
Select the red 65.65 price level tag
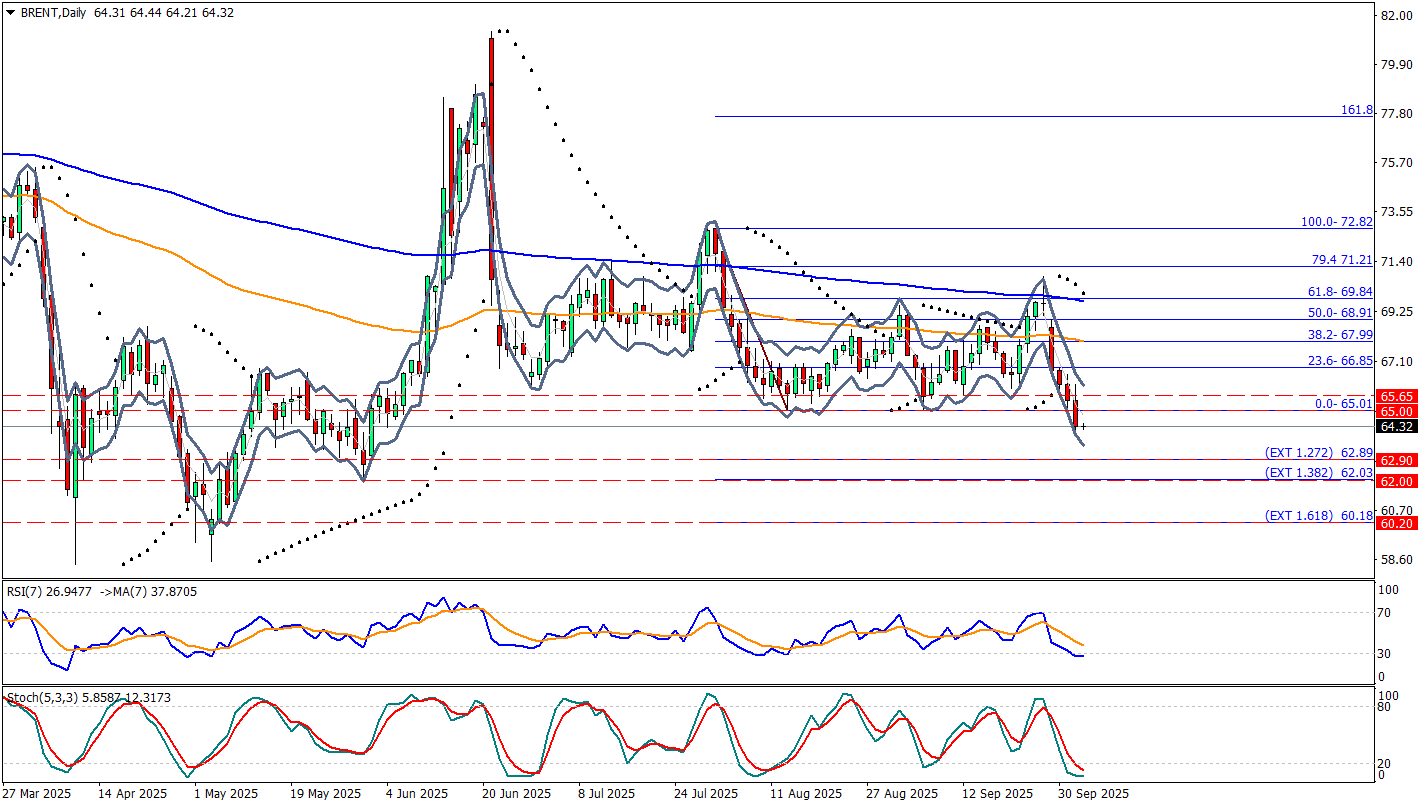pyautogui.click(x=1395, y=396)
